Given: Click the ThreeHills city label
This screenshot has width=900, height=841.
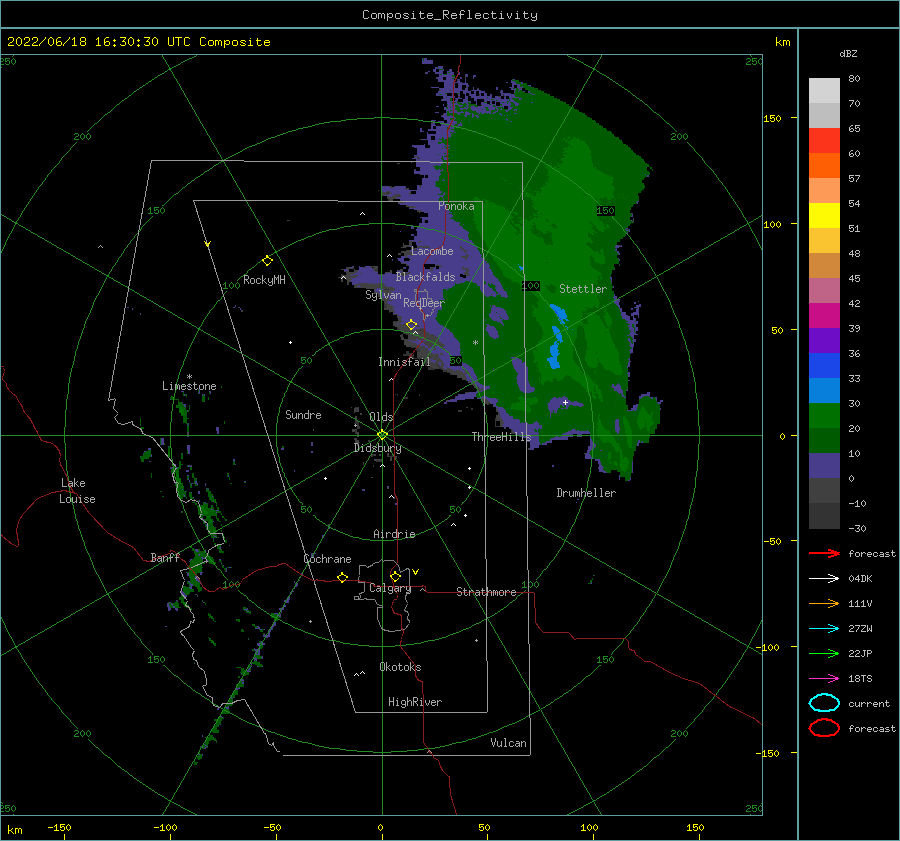Looking at the screenshot, I should [x=501, y=437].
